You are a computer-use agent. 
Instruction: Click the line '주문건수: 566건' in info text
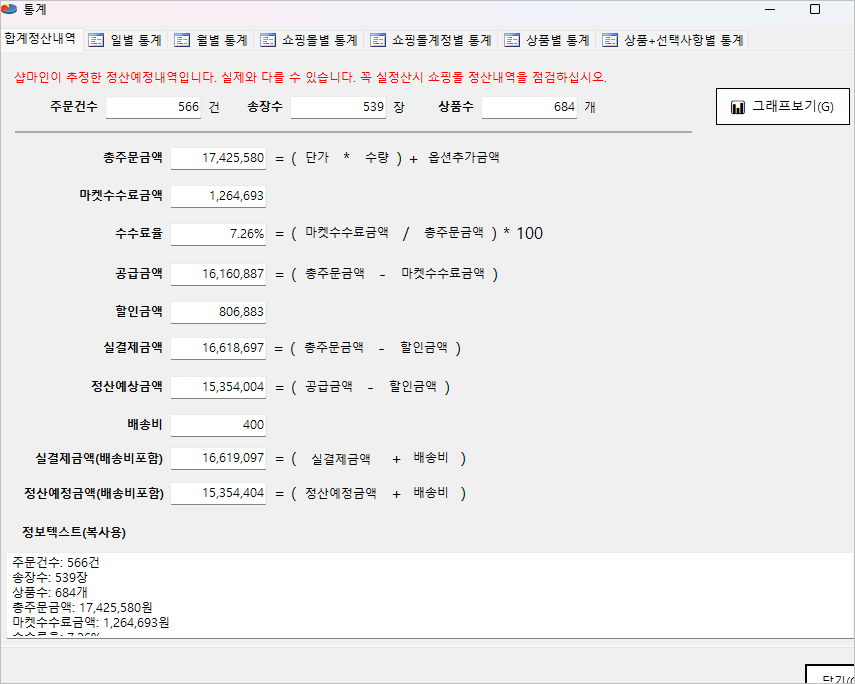[56, 562]
